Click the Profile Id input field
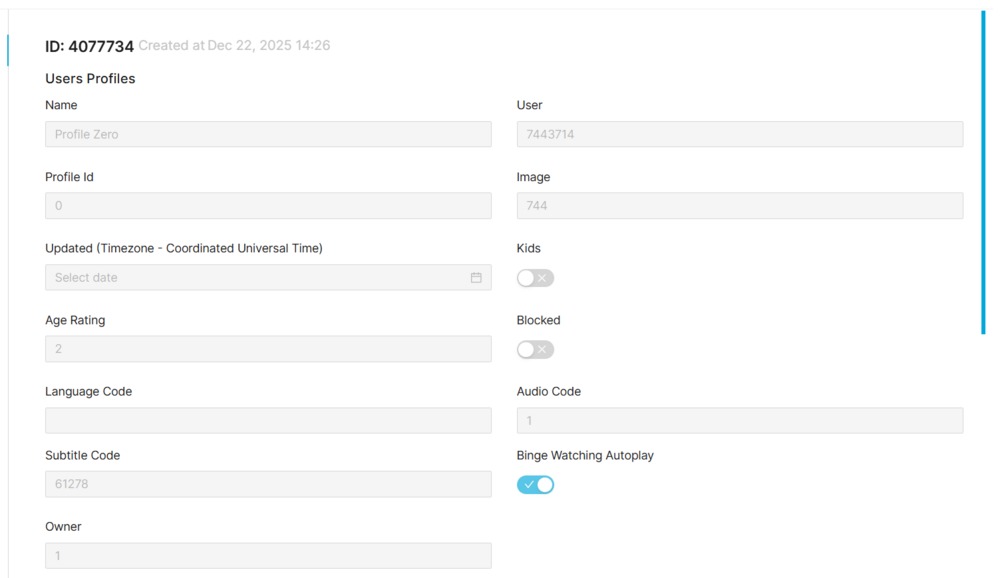The height and width of the screenshot is (578, 1000). [268, 206]
